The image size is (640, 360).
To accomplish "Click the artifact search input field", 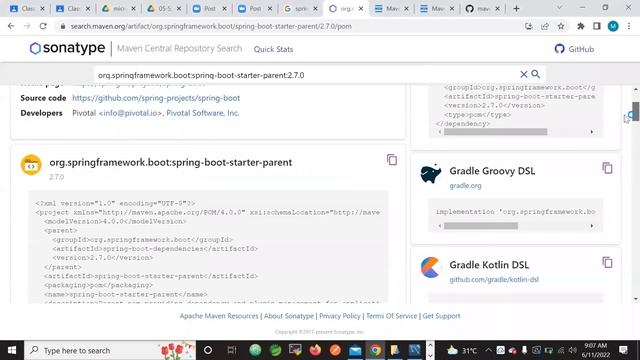I will 306,75.
